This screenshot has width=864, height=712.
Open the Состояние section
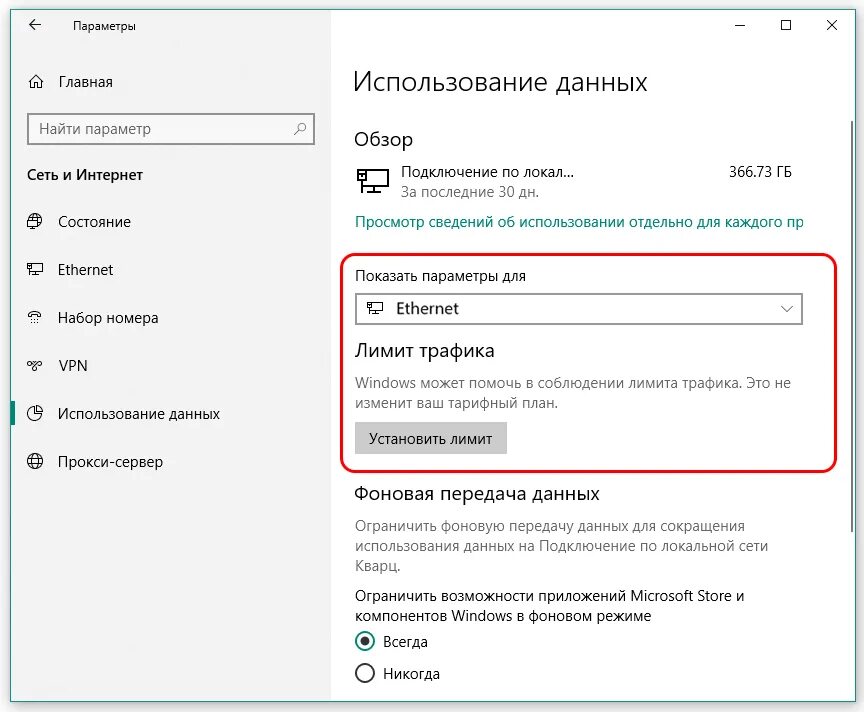[94, 222]
